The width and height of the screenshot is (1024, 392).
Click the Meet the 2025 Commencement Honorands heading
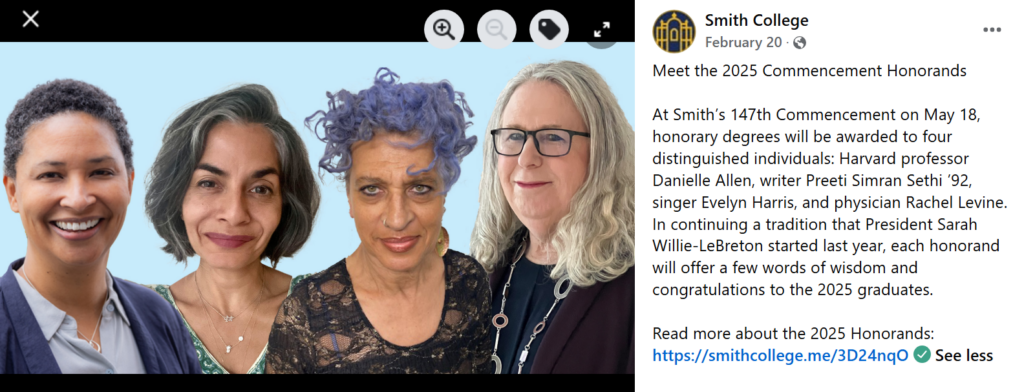coord(809,71)
